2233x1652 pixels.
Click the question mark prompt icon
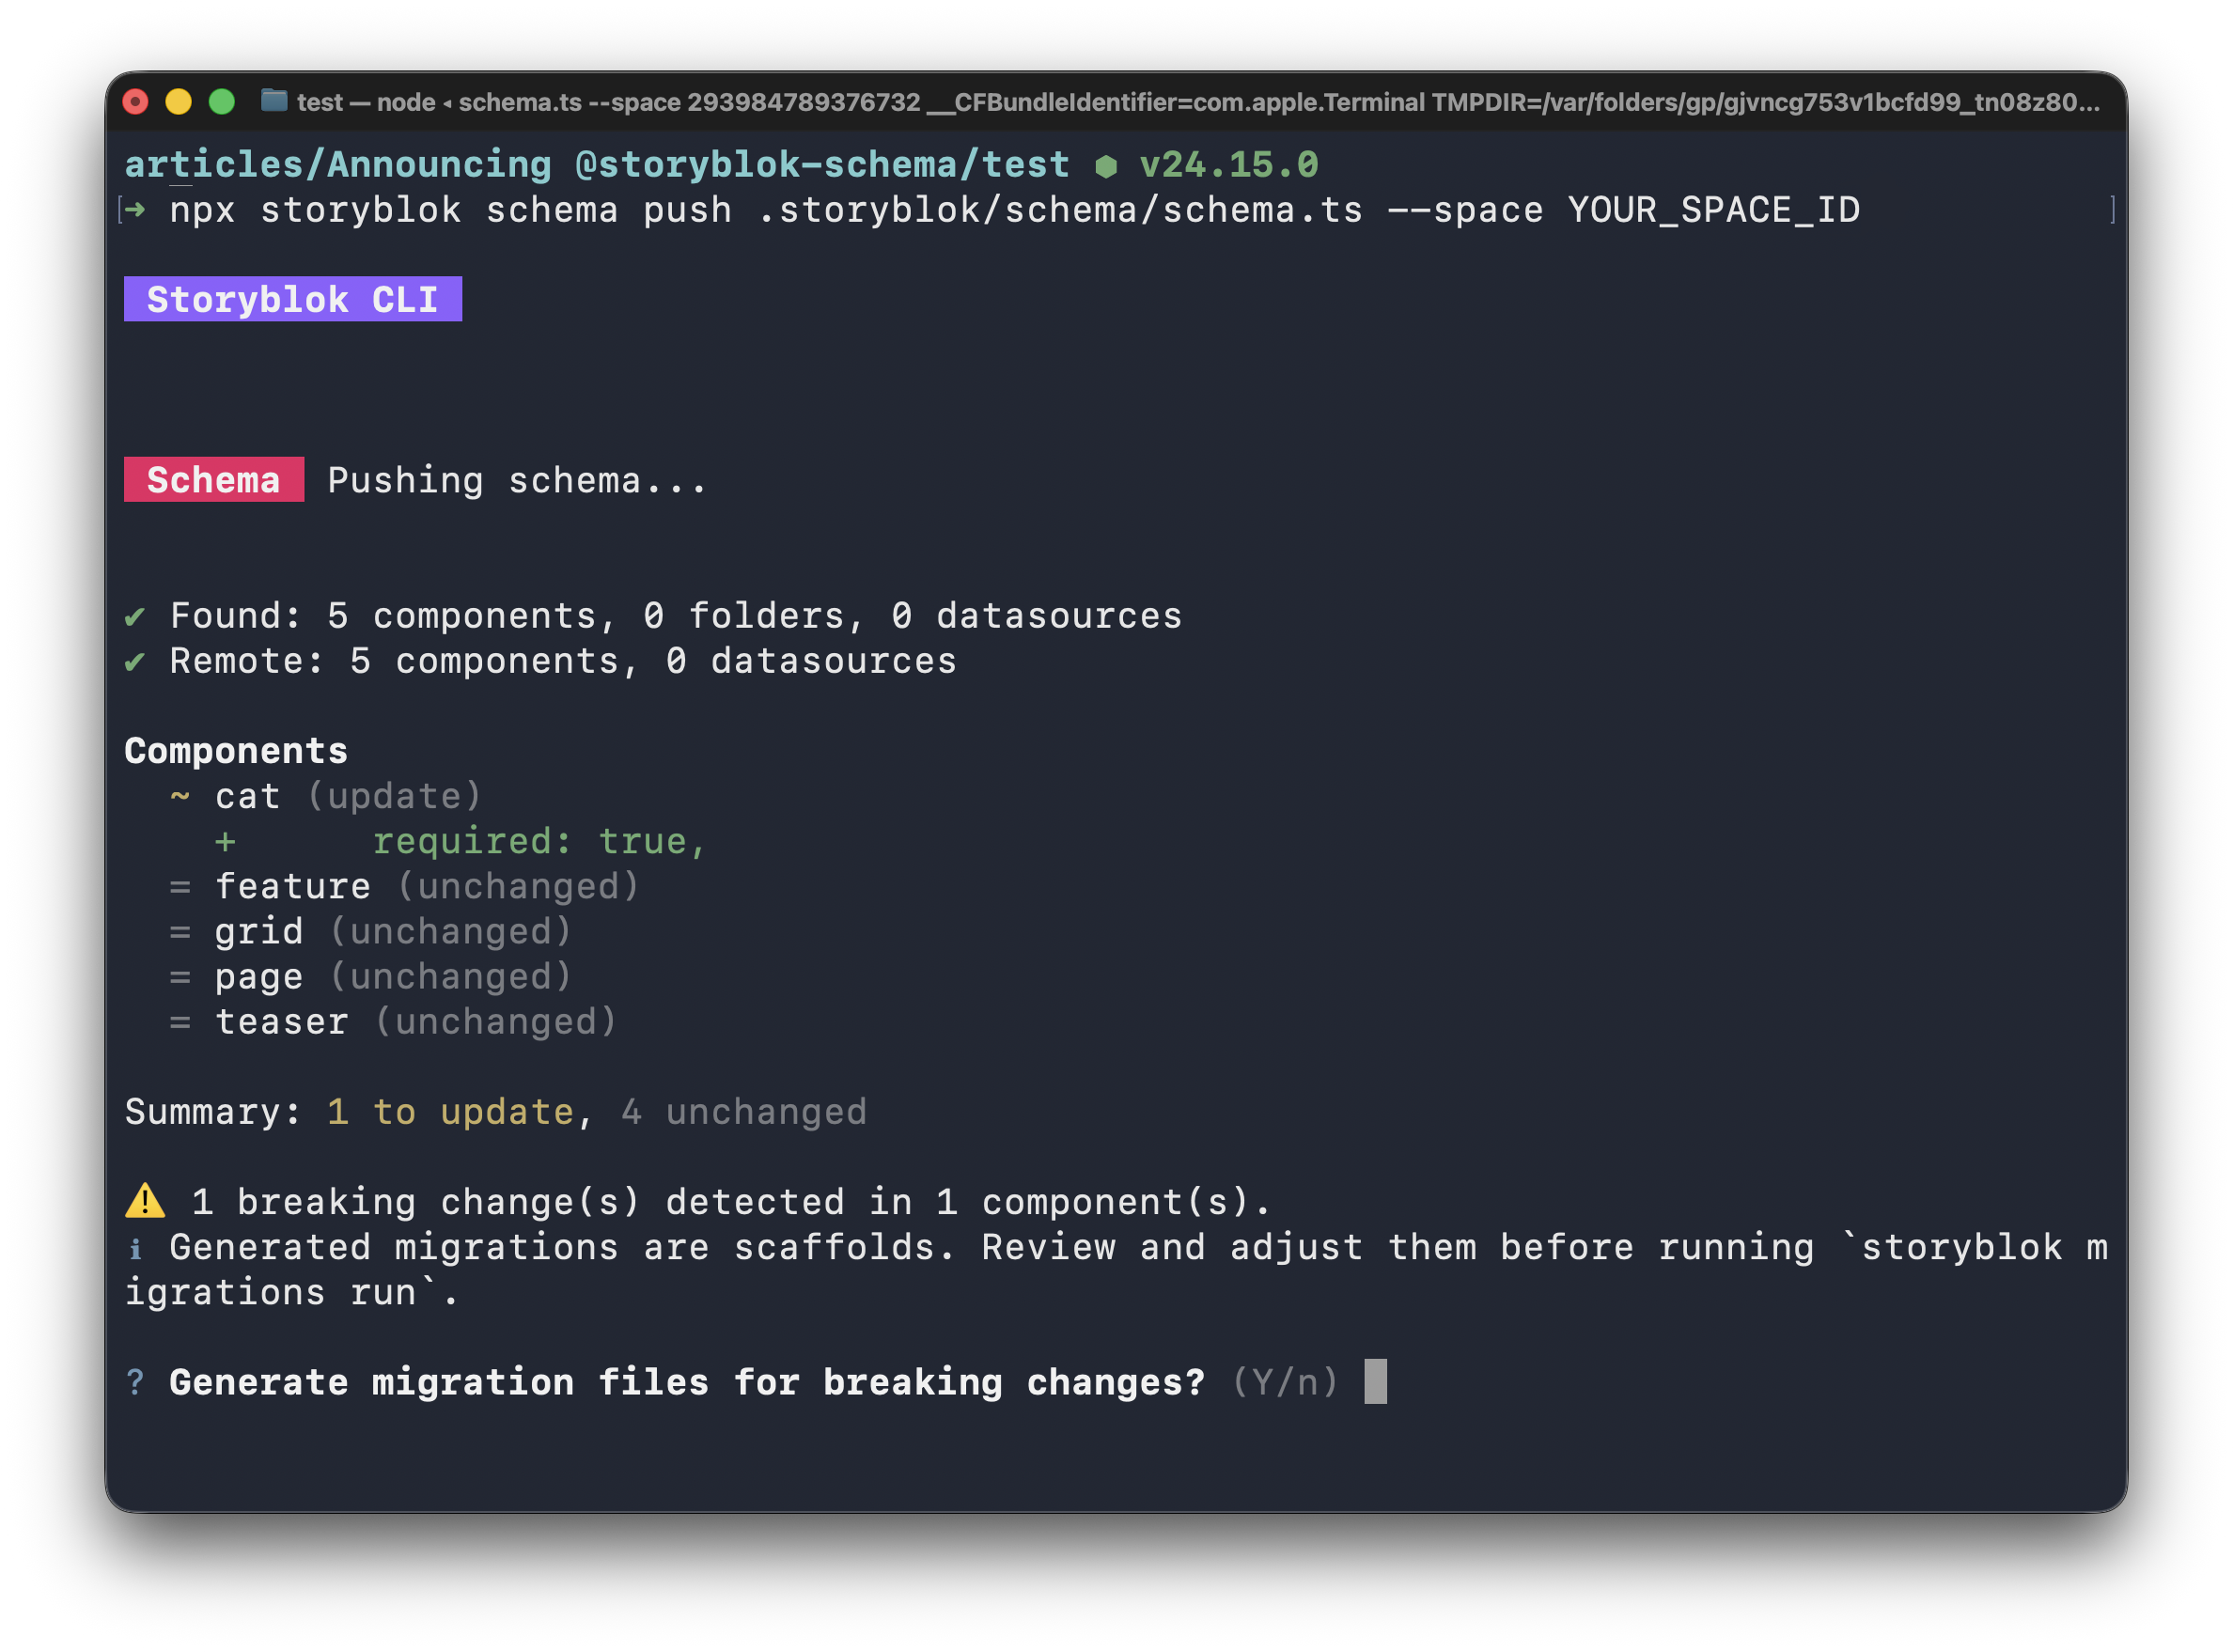pos(135,1382)
